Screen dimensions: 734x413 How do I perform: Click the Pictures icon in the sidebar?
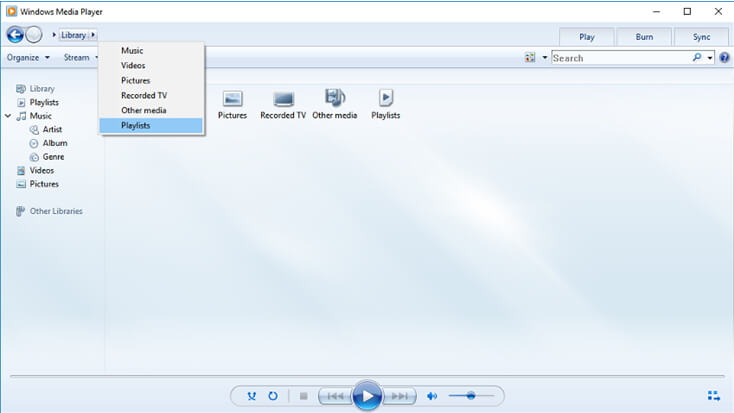tap(21, 184)
